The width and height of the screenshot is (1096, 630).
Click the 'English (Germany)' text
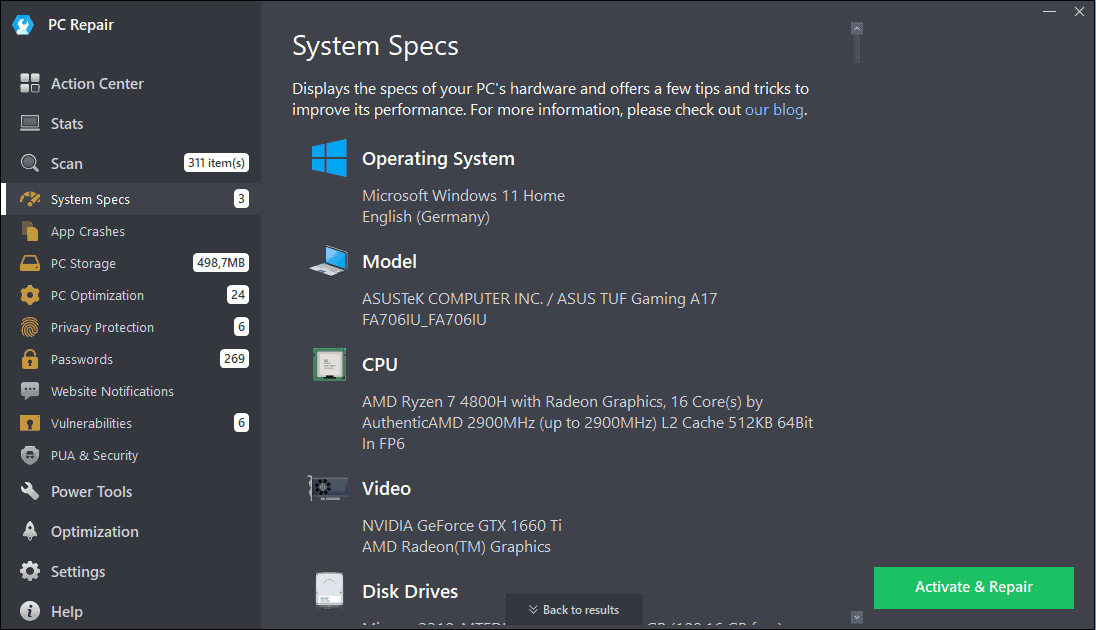426,217
